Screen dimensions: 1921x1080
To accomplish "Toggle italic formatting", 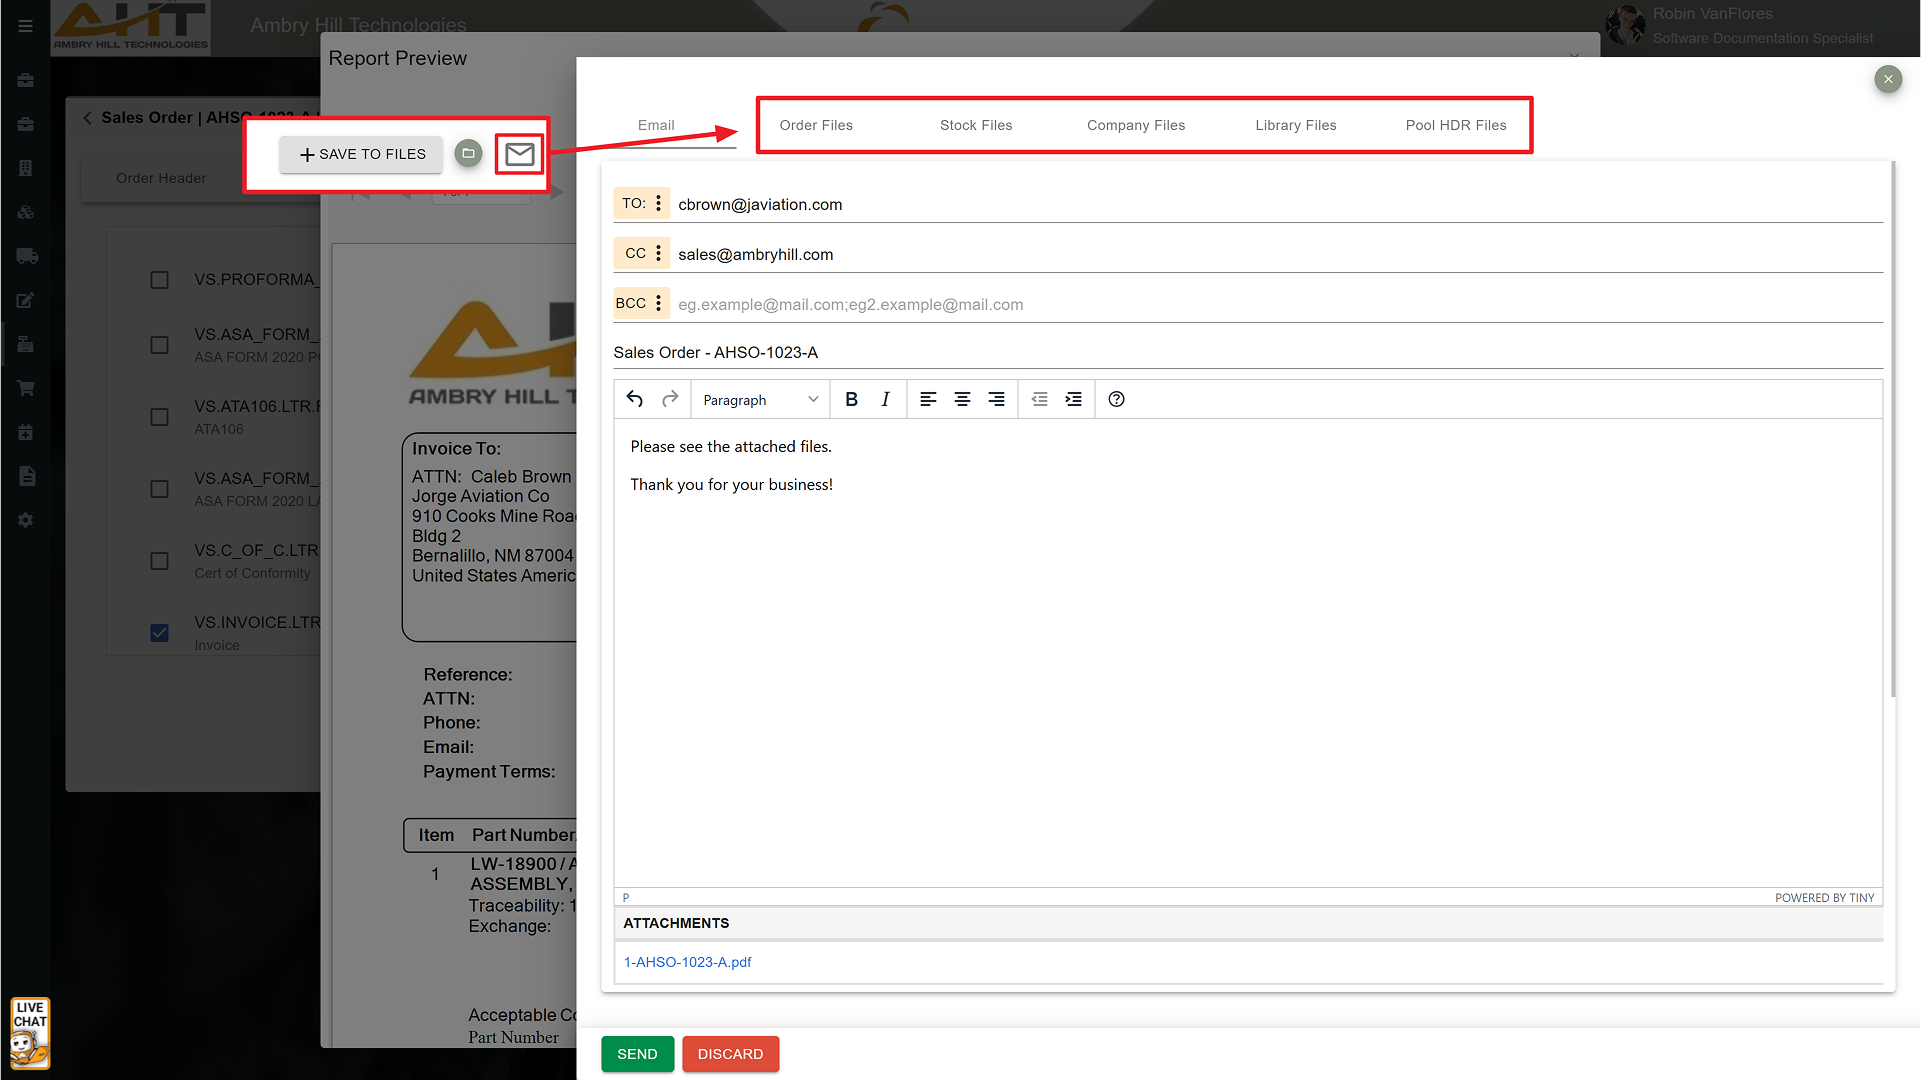I will click(885, 399).
